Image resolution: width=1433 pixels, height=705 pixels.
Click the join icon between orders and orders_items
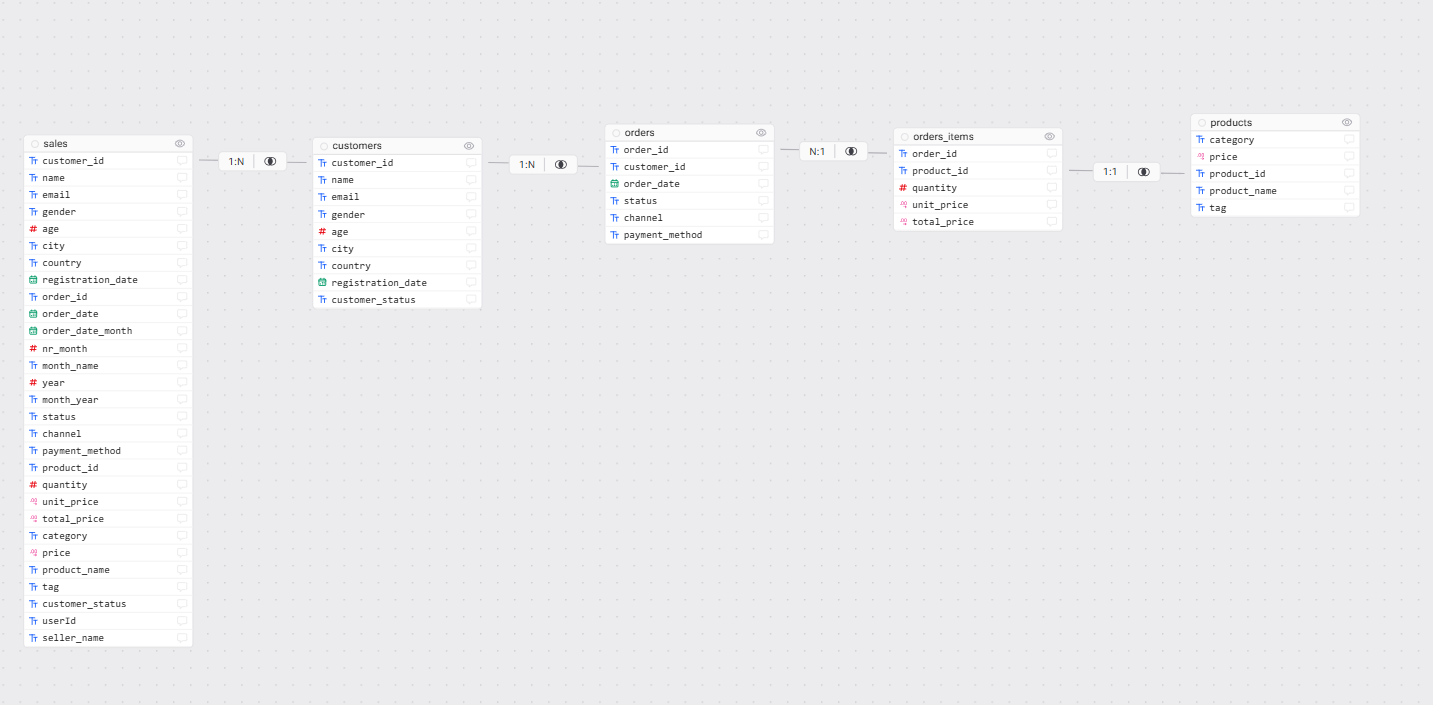851,151
